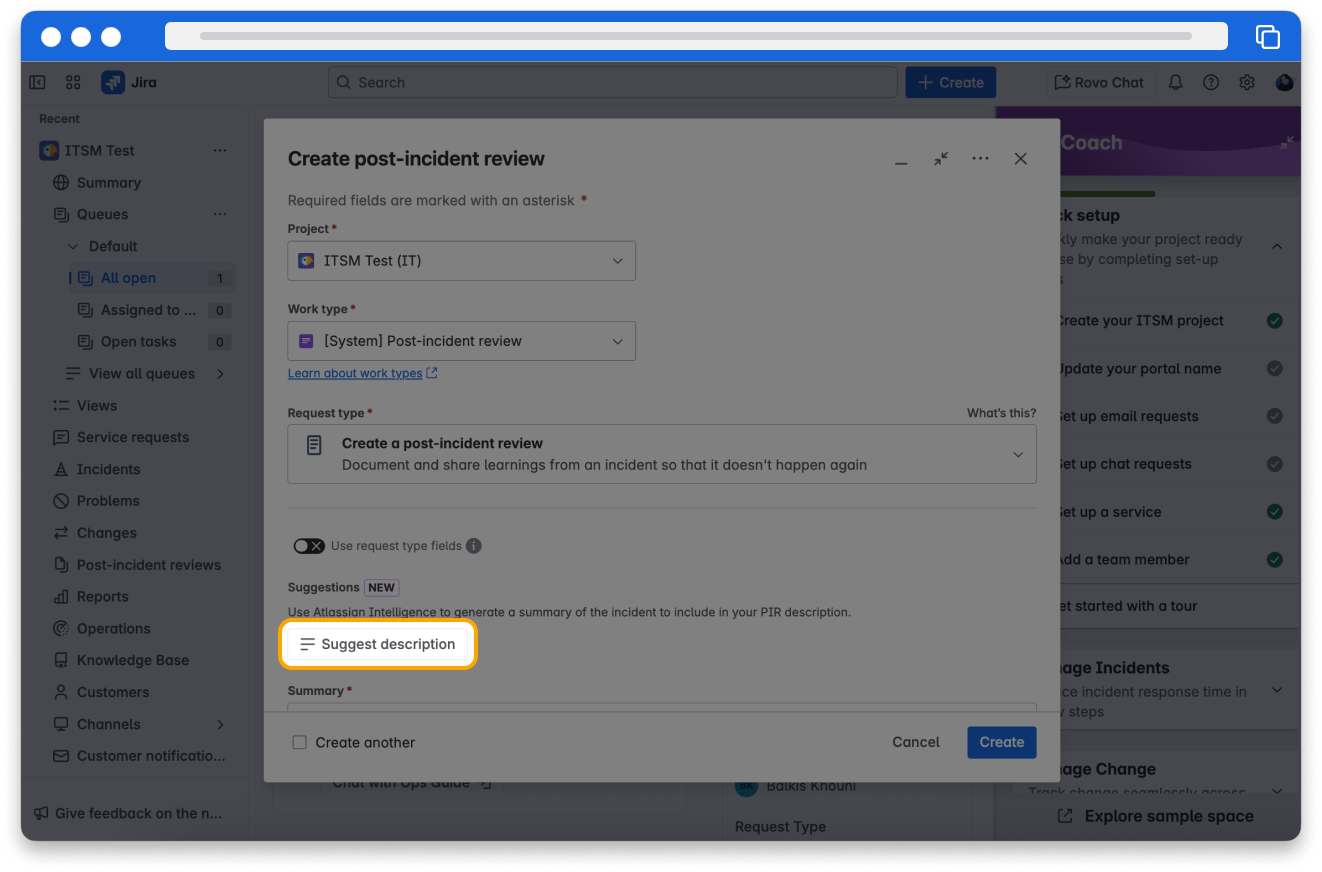
Task: Select the All open queue
Action: [151, 278]
